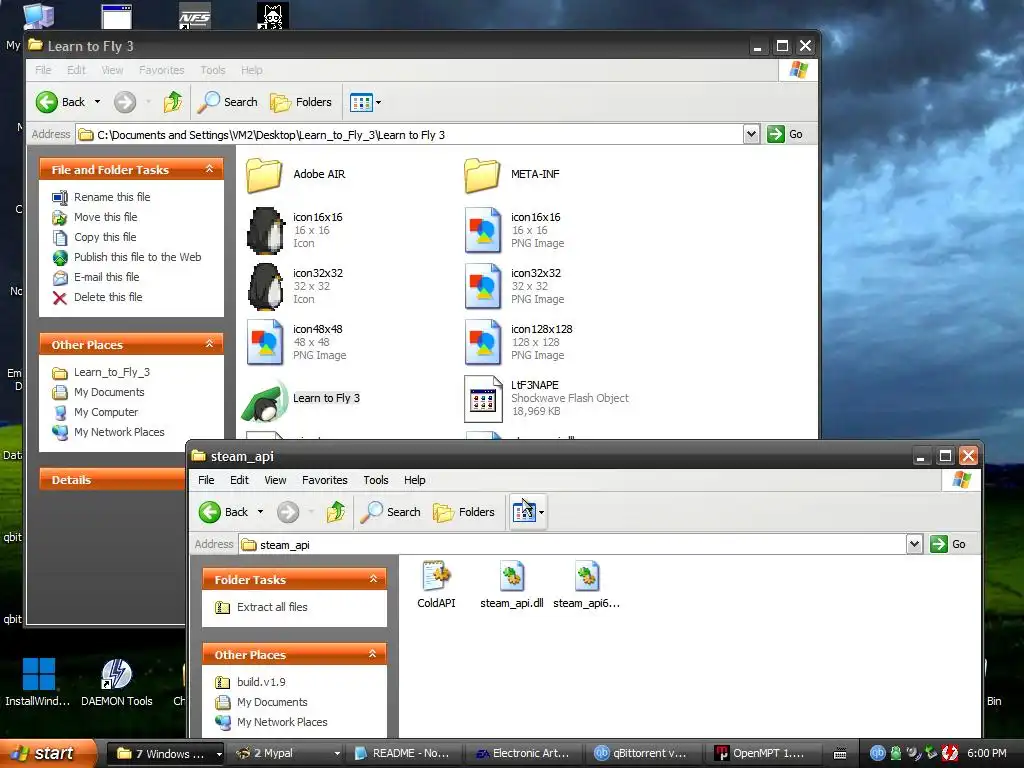Switch to qBittorrent taskbar button
Image resolution: width=1024 pixels, height=768 pixels.
[642, 754]
